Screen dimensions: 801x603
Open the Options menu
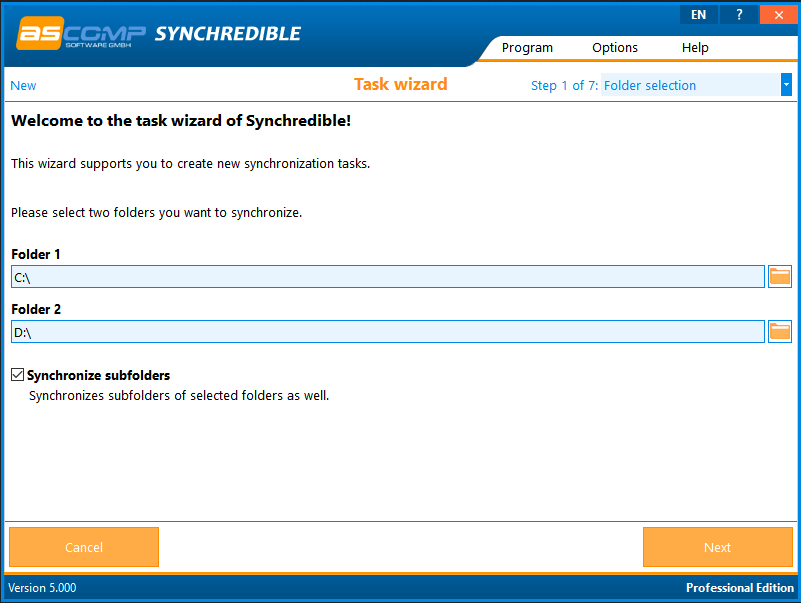pyautogui.click(x=615, y=48)
